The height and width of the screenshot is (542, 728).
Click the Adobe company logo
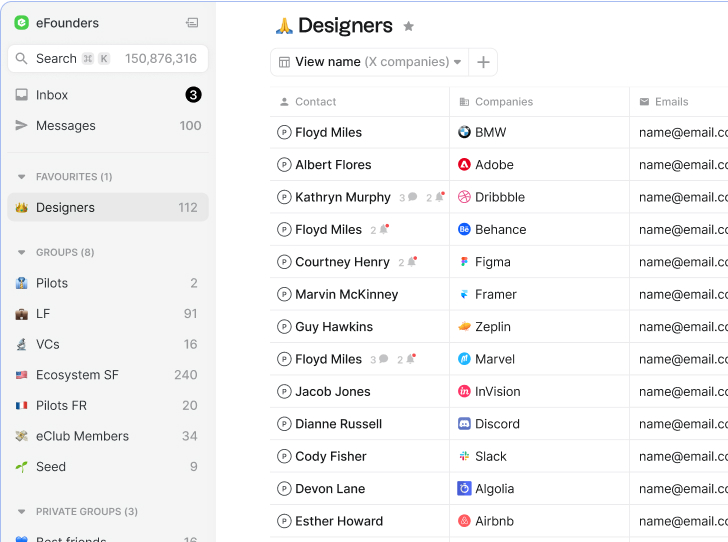pyautogui.click(x=464, y=164)
